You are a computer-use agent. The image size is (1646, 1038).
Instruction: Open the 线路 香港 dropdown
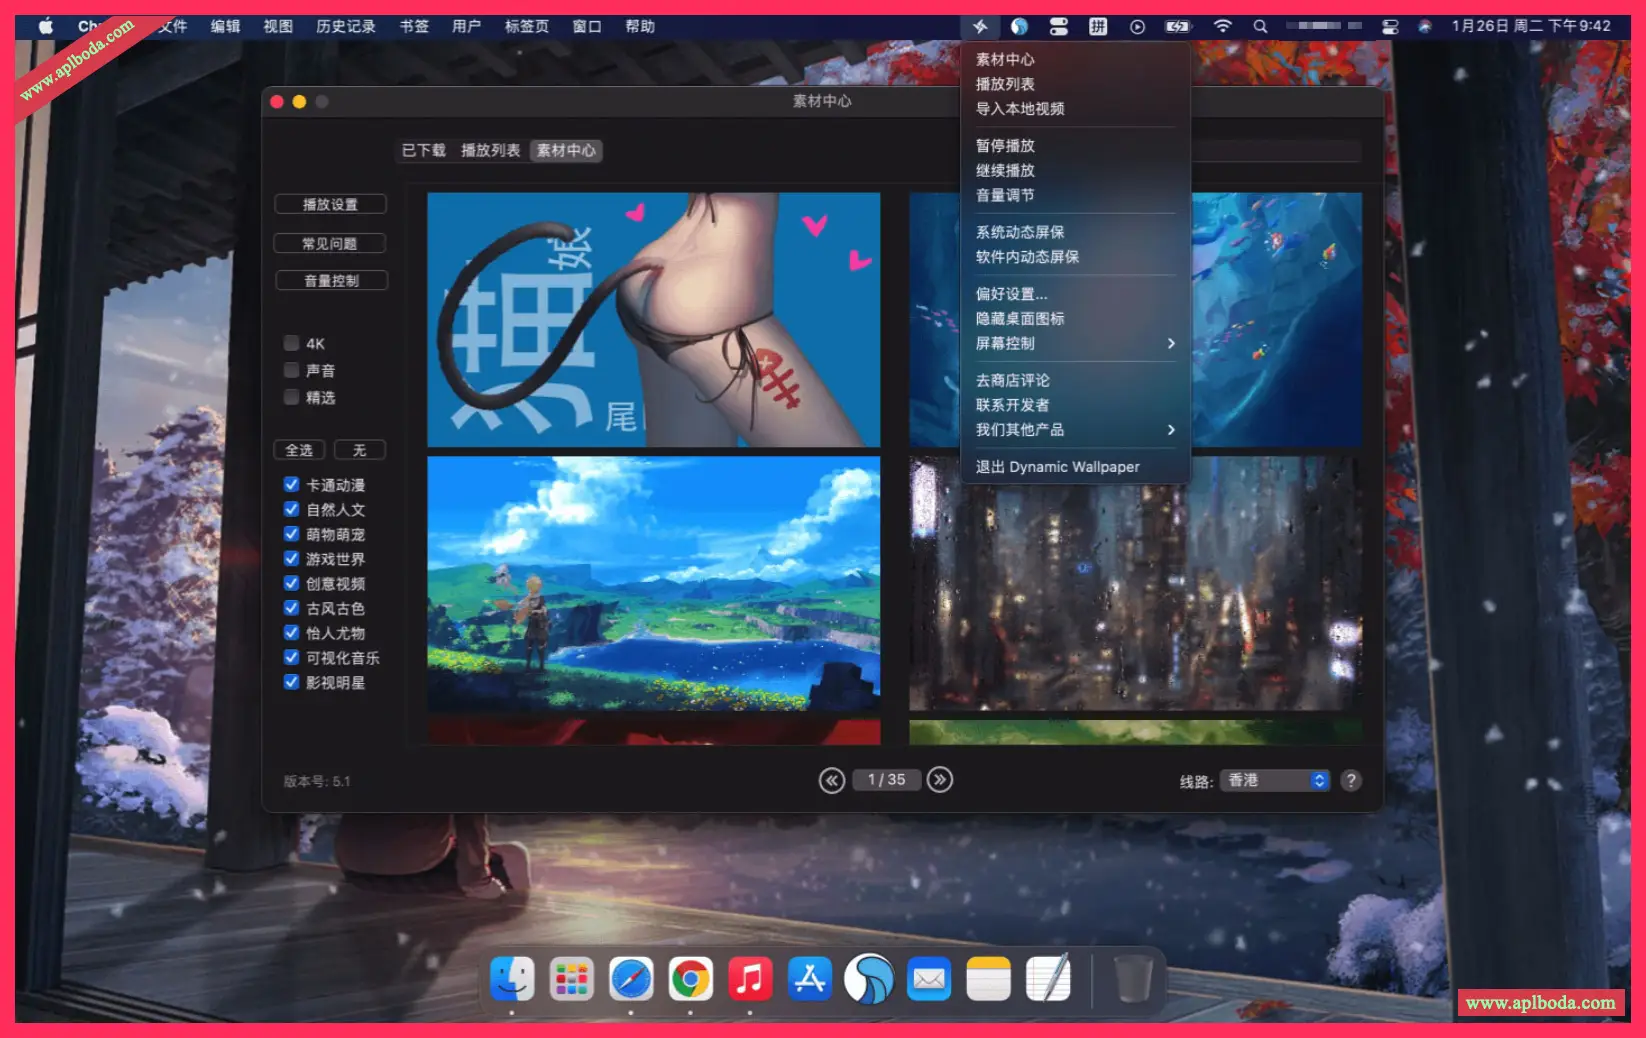point(1276,781)
